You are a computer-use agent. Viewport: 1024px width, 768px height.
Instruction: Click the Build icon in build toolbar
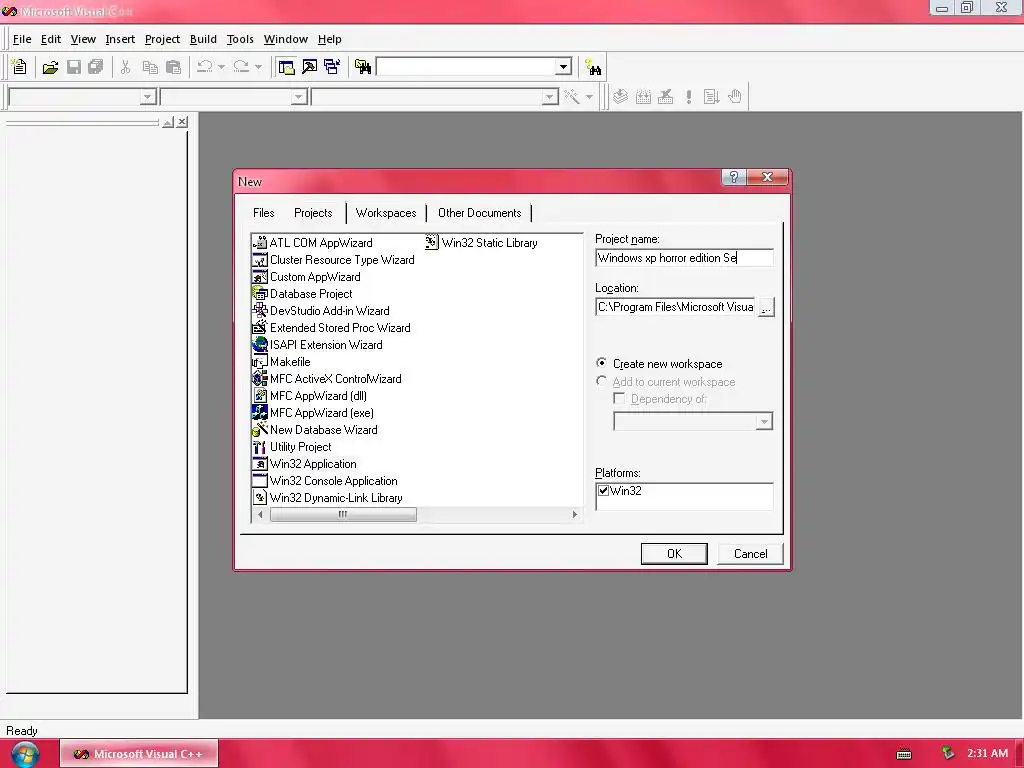point(643,97)
